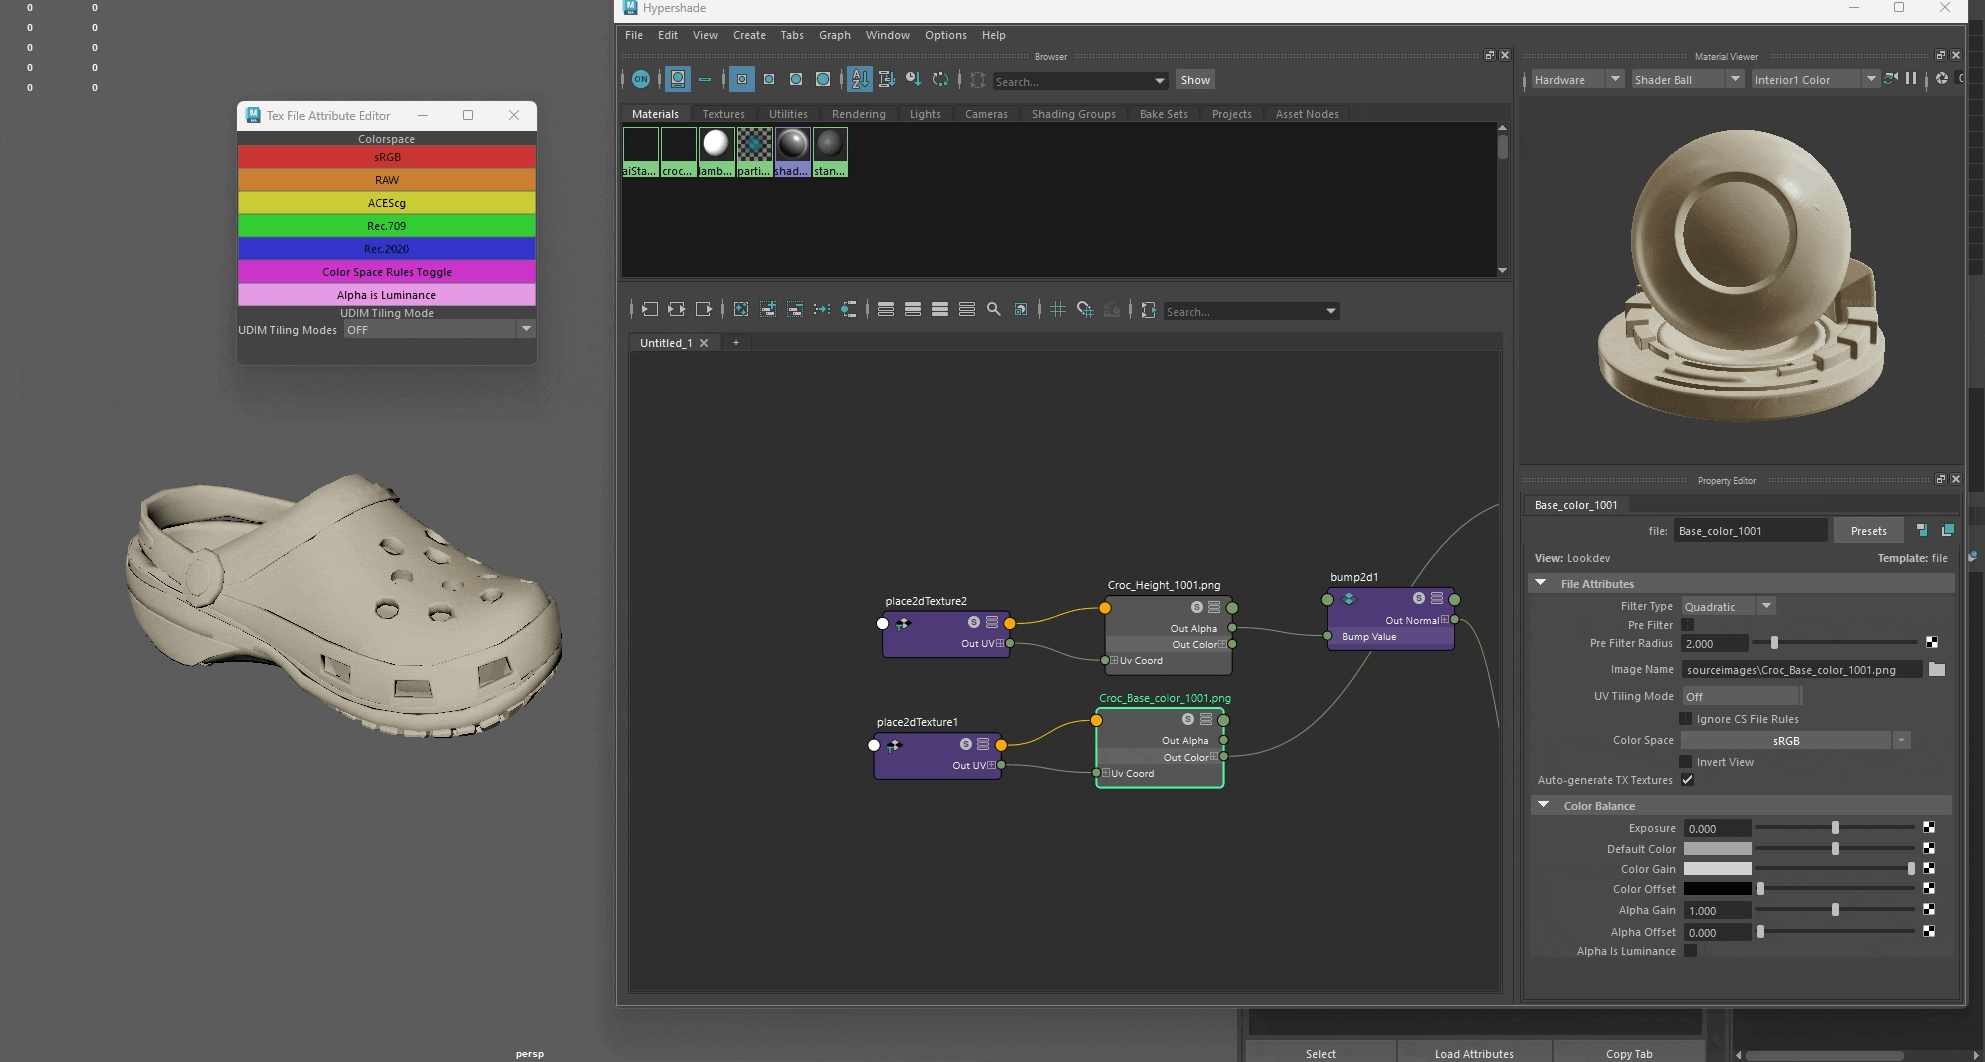1985x1062 pixels.
Task: Open the Color Space sRGB dropdown
Action: [1796, 741]
